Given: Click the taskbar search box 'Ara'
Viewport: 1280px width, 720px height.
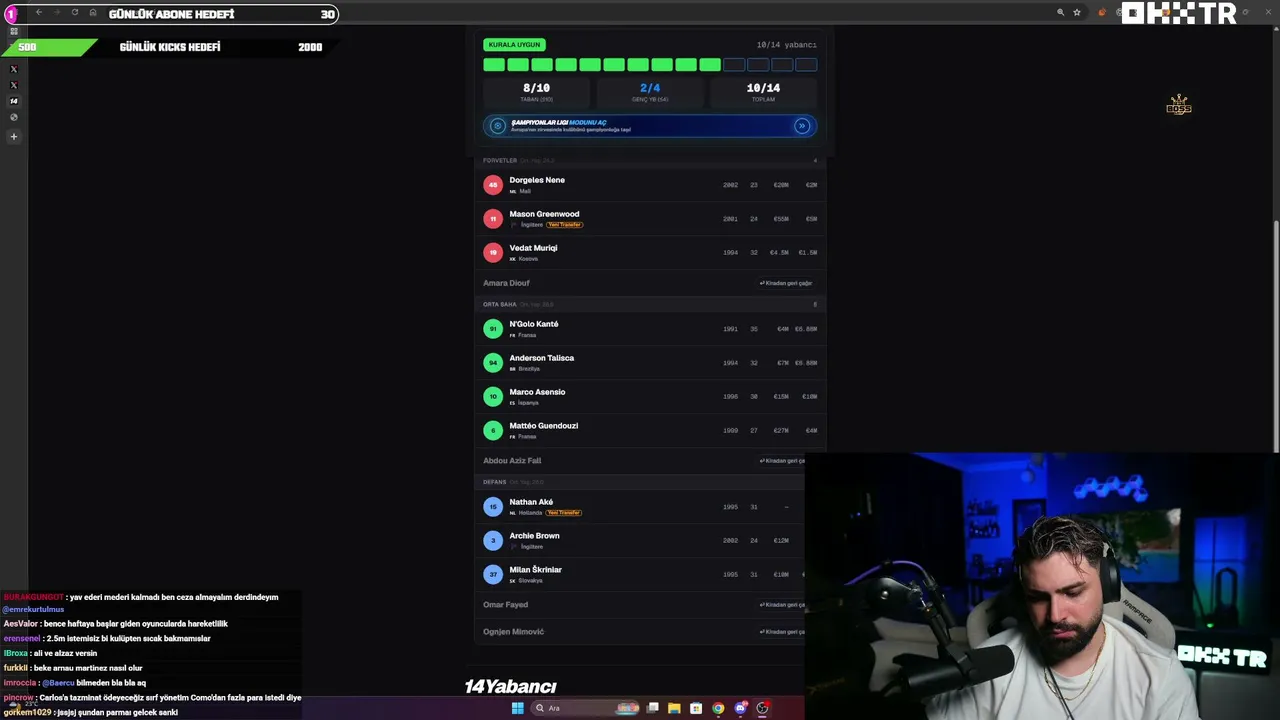Looking at the screenshot, I should (x=586, y=708).
